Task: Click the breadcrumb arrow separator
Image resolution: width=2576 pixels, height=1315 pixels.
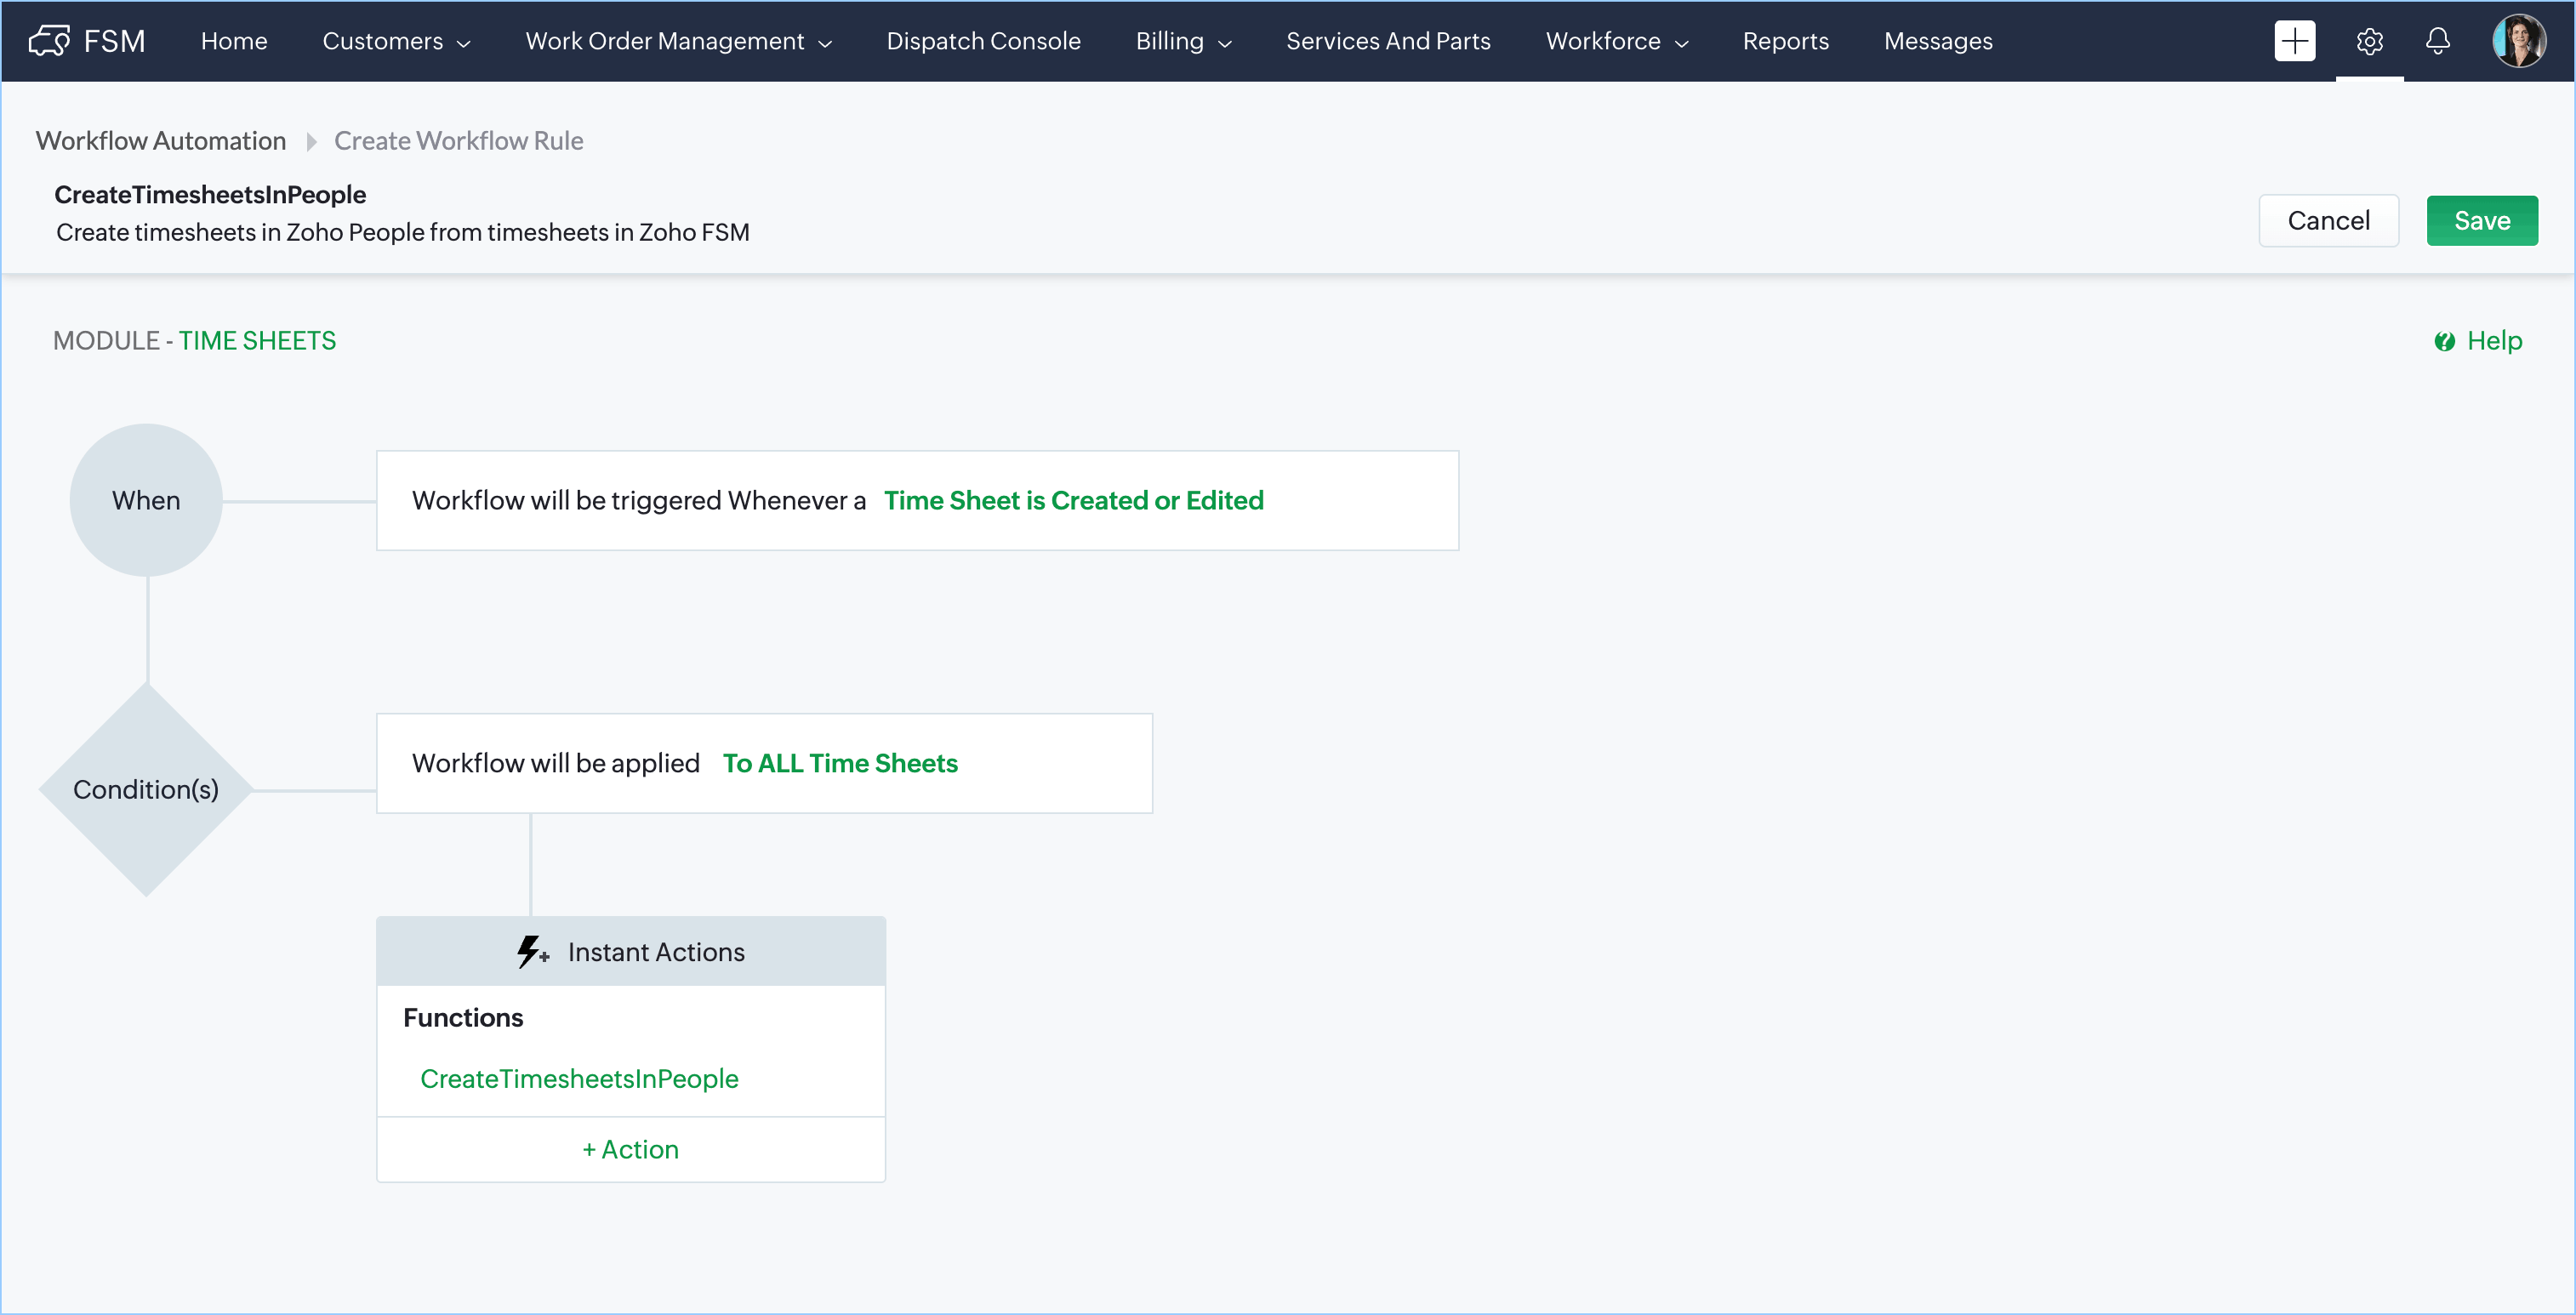Action: pyautogui.click(x=311, y=142)
